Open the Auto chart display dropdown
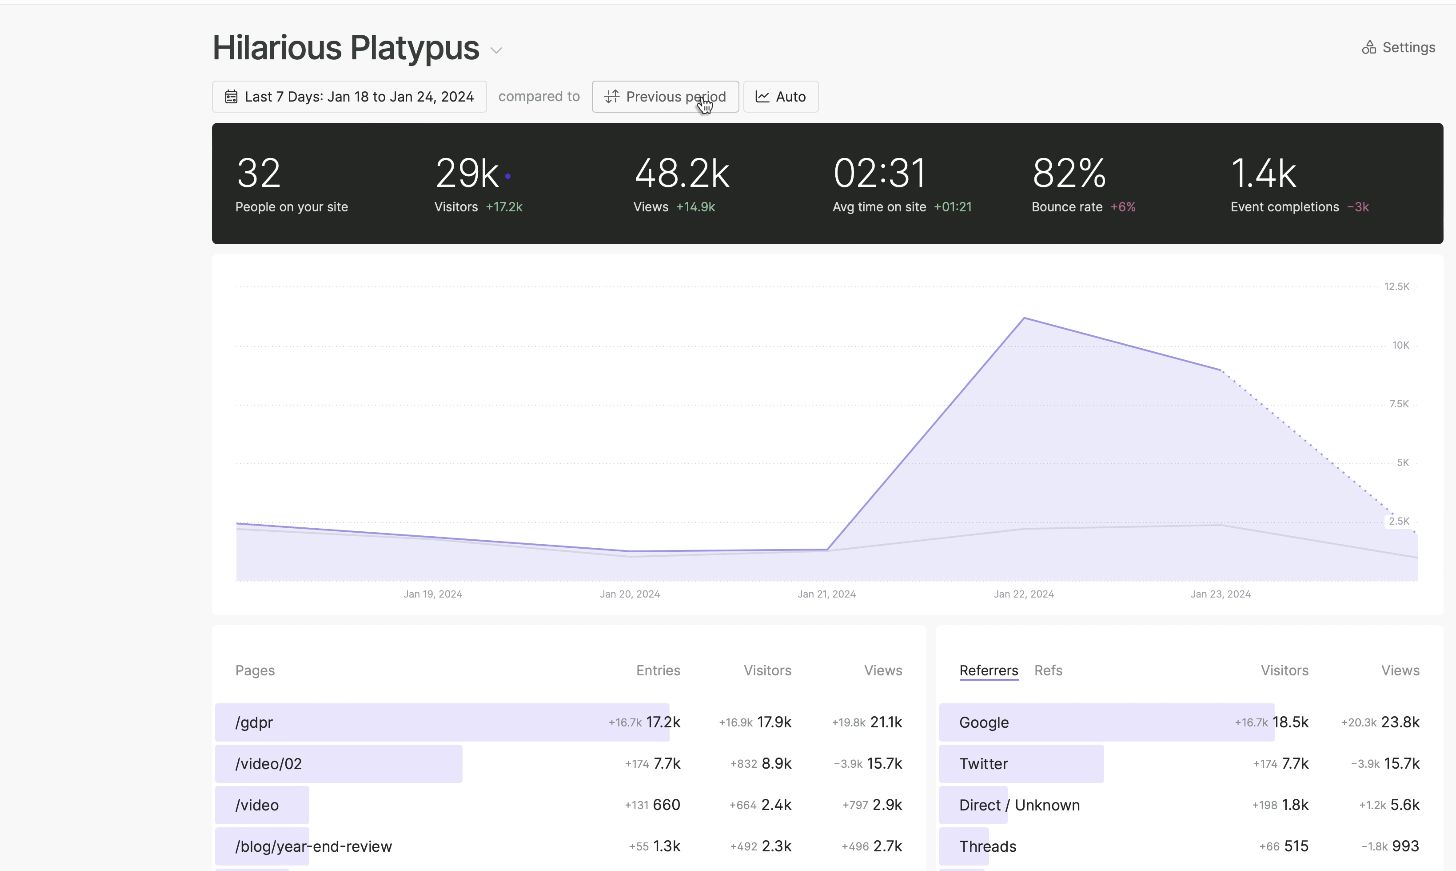 pos(781,96)
